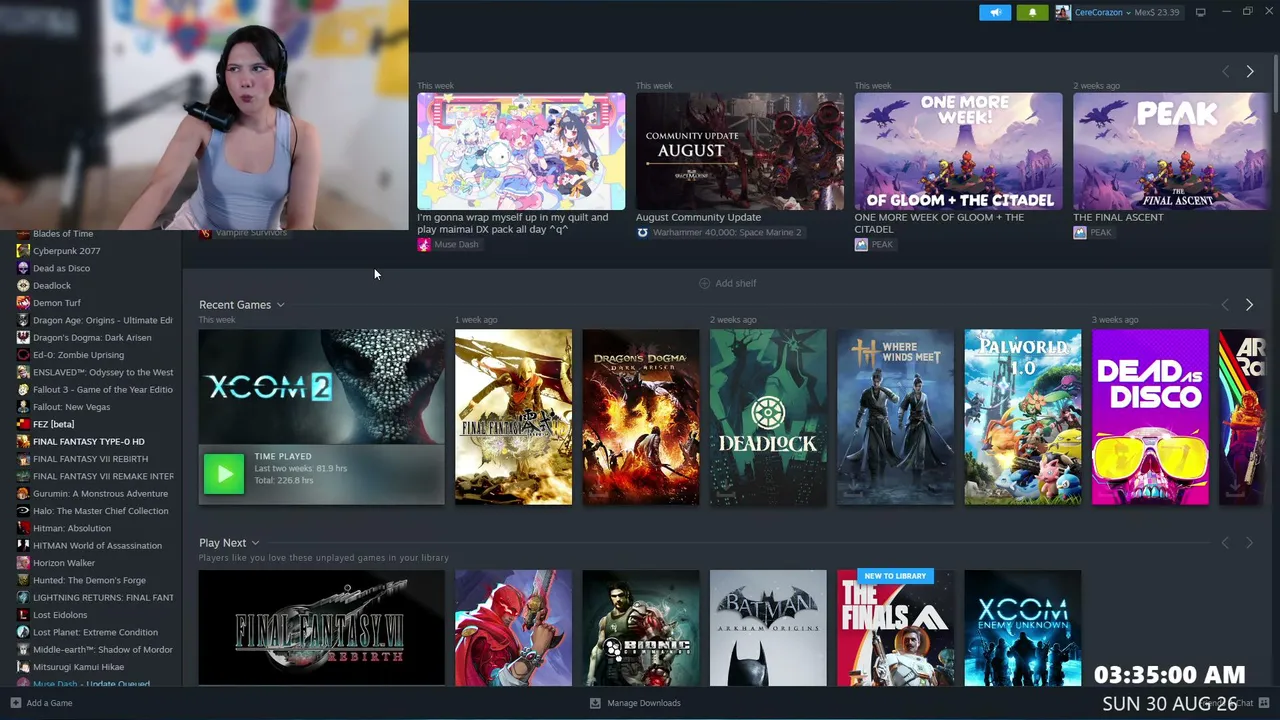Click the Dragon Age: Origins sidebar icon
1280x720 pixels.
tap(23, 320)
